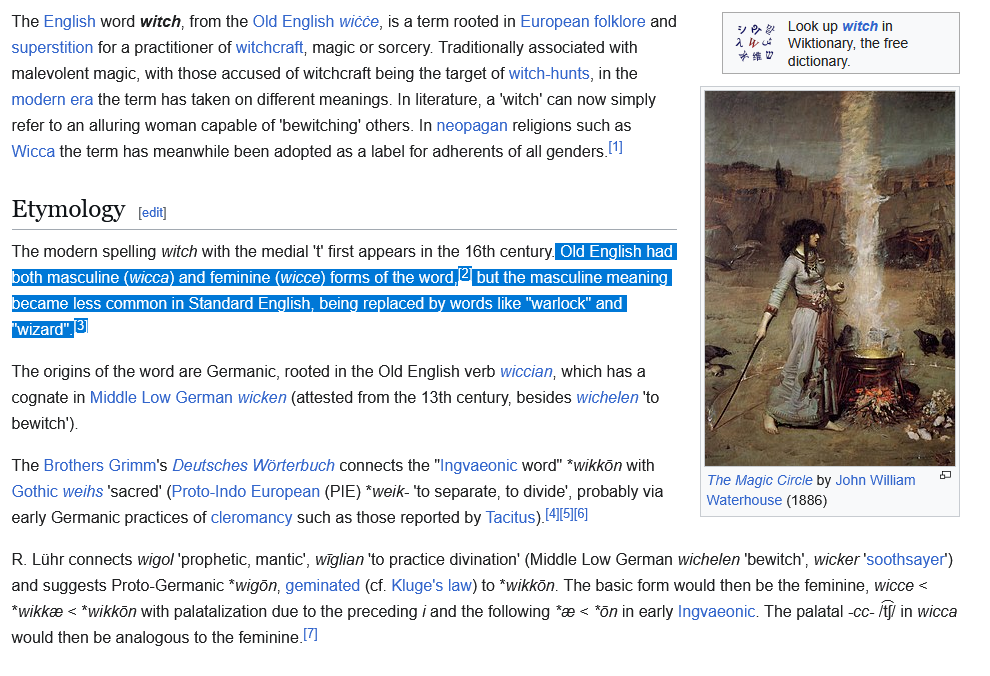Jump to footnote [3] after 'wizard'
Viewport: 990px width, 676px height.
81,325
